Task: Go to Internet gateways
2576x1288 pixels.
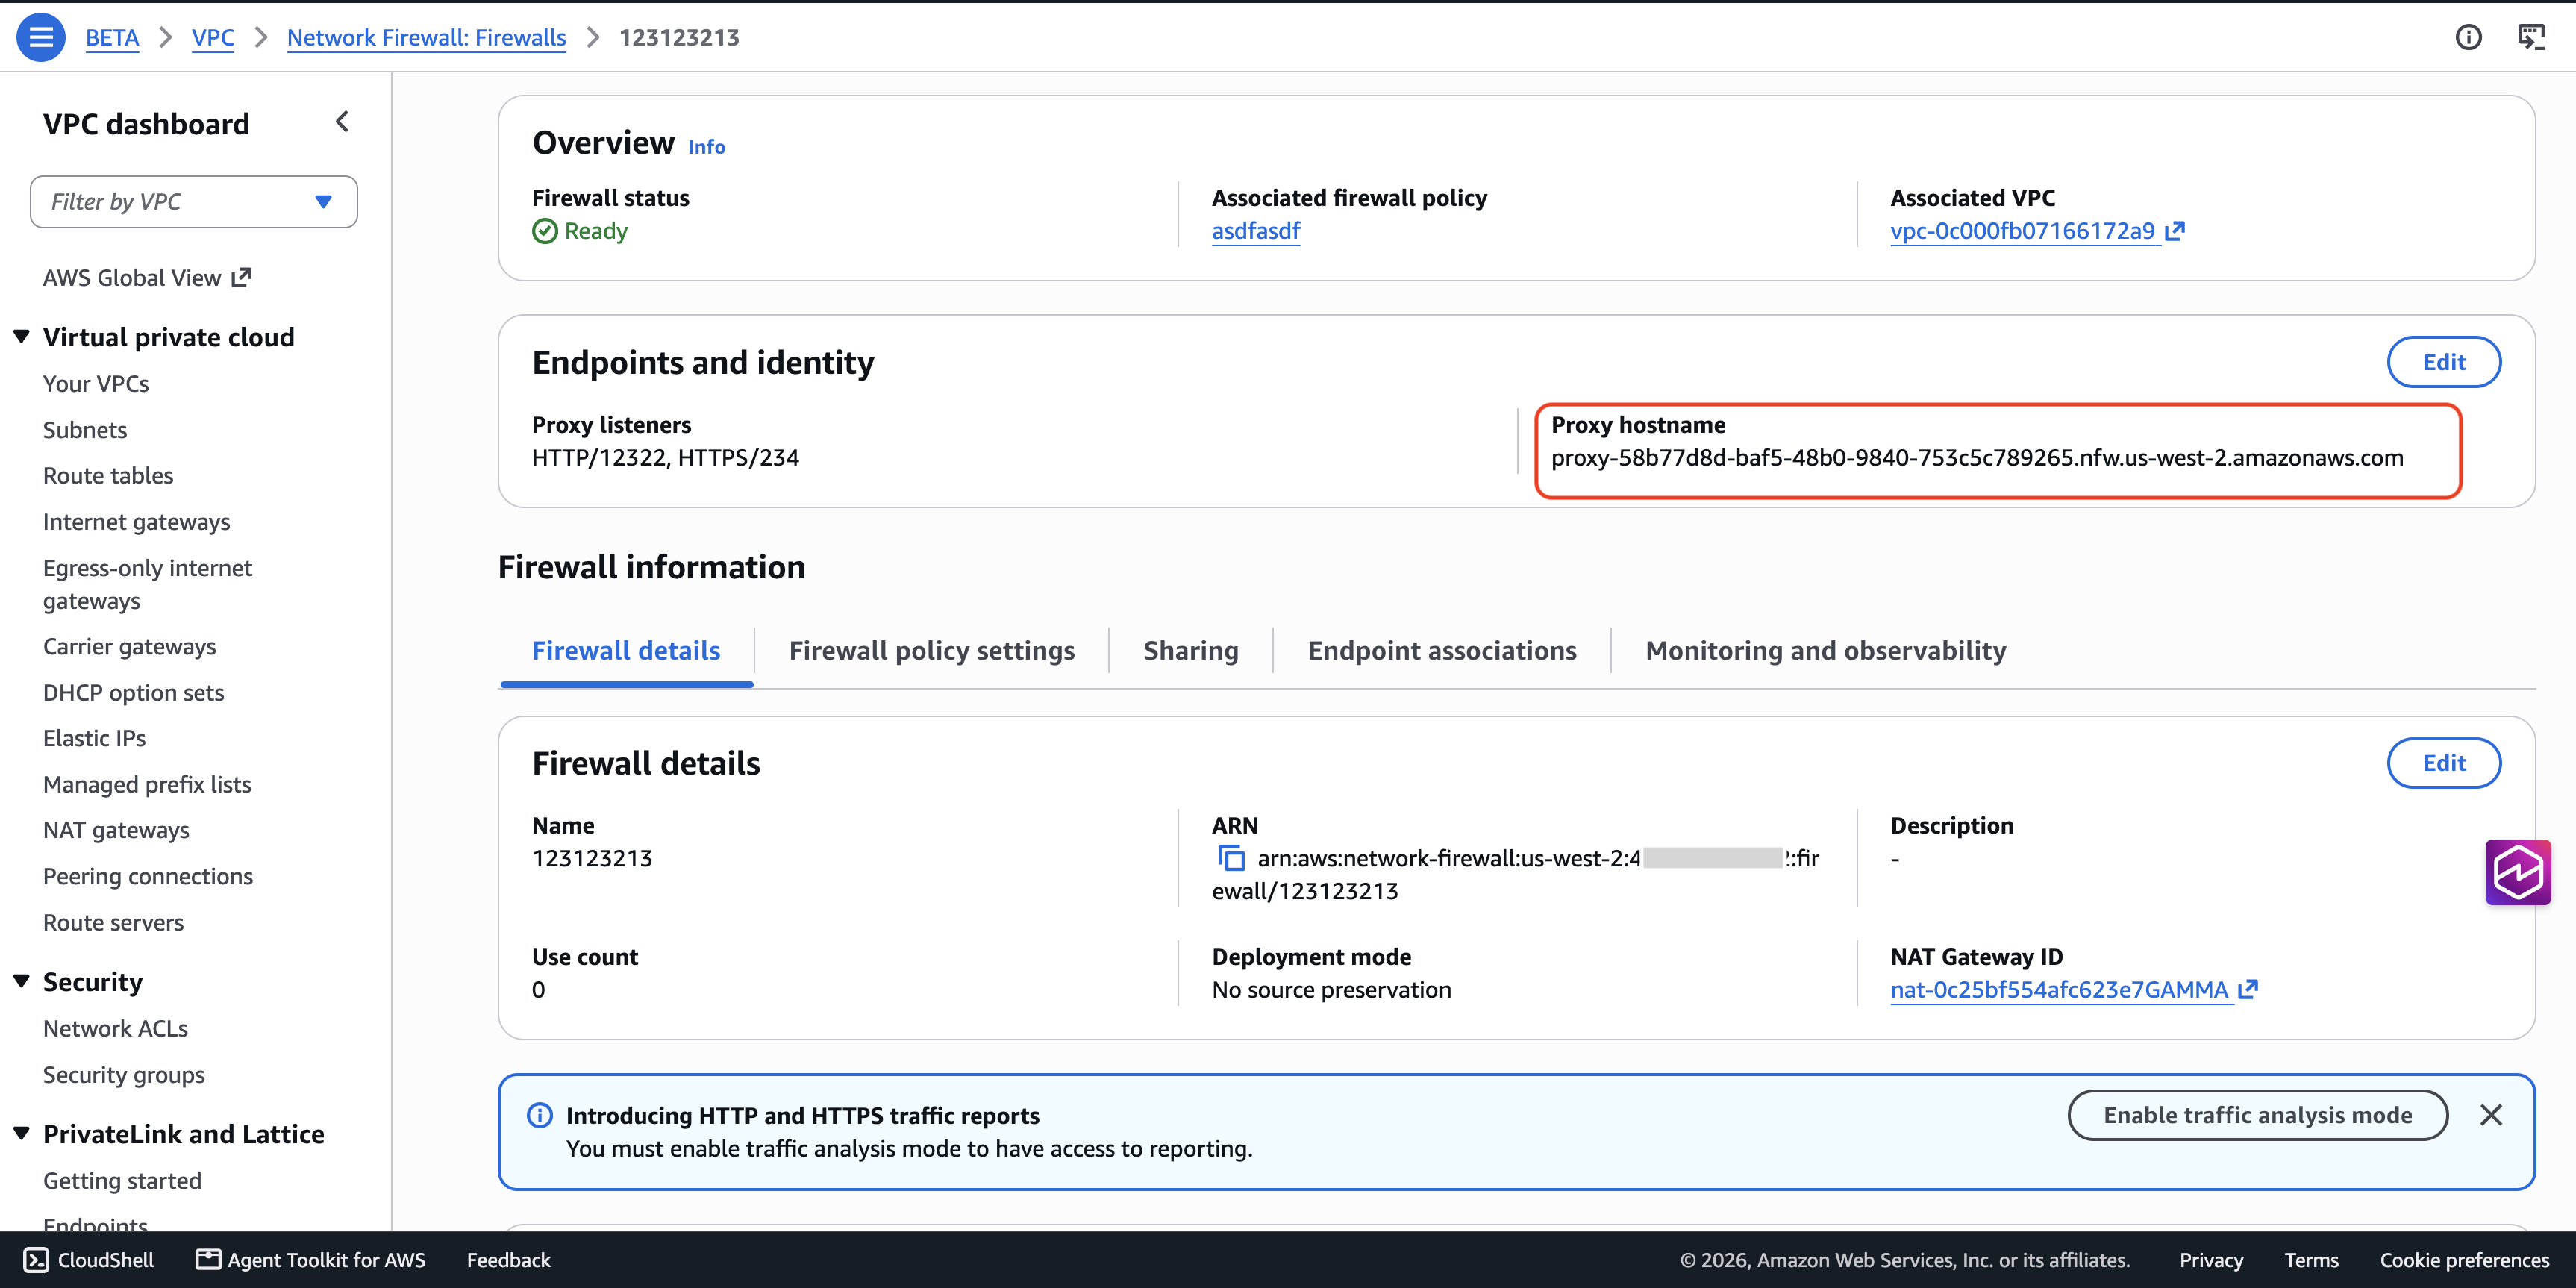Action: tap(136, 522)
